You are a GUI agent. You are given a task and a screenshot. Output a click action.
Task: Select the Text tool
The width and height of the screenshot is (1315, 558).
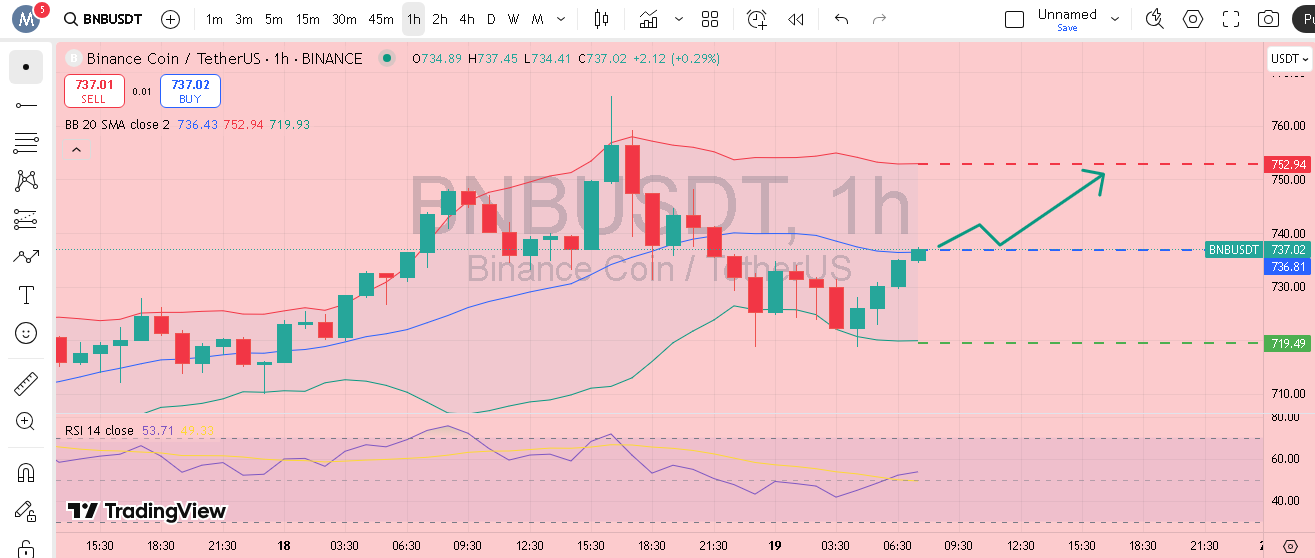(26, 295)
